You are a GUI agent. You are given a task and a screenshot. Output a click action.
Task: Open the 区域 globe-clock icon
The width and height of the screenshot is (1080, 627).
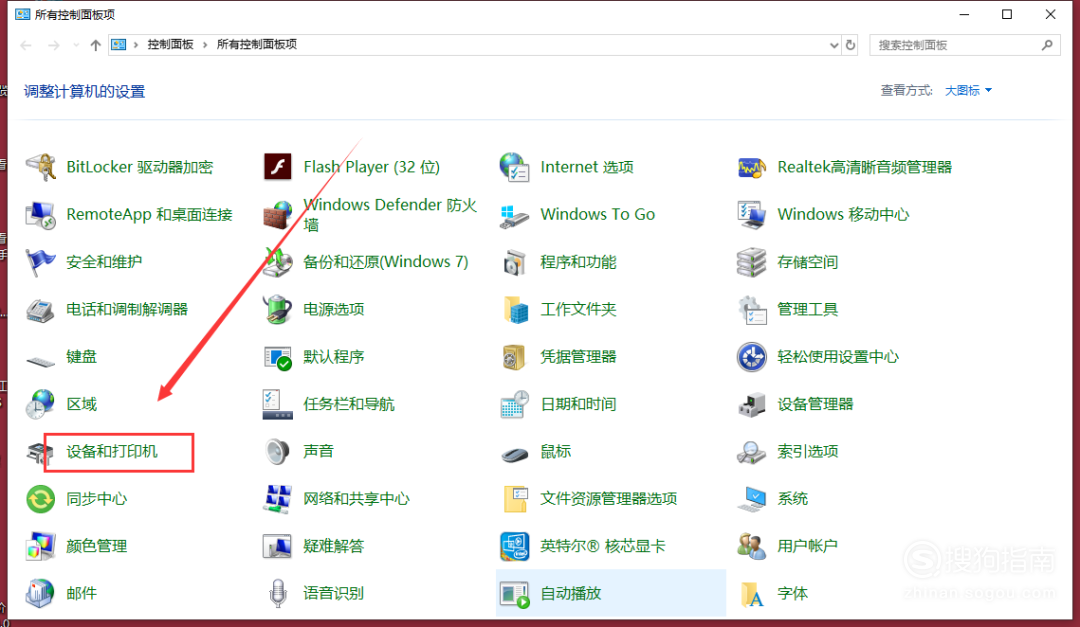(x=41, y=404)
